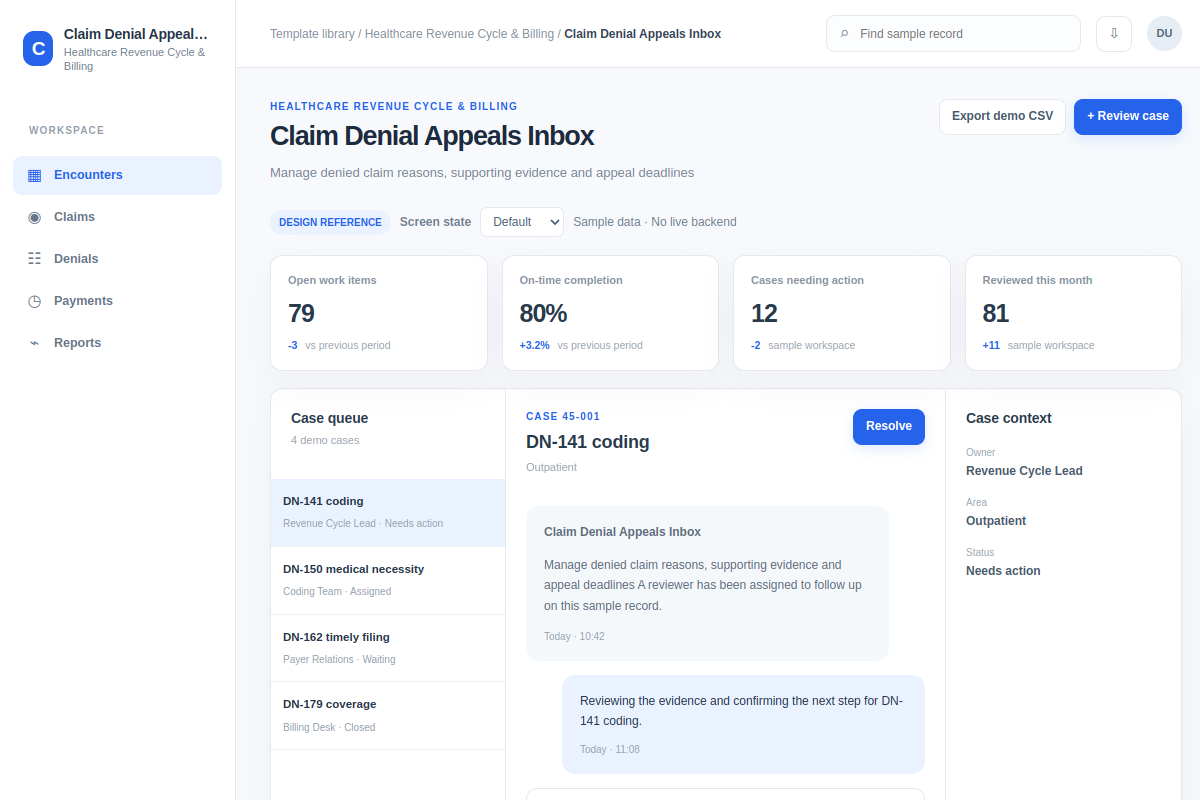The width and height of the screenshot is (1200, 800).
Task: Click the Denials list icon
Action: point(35,259)
